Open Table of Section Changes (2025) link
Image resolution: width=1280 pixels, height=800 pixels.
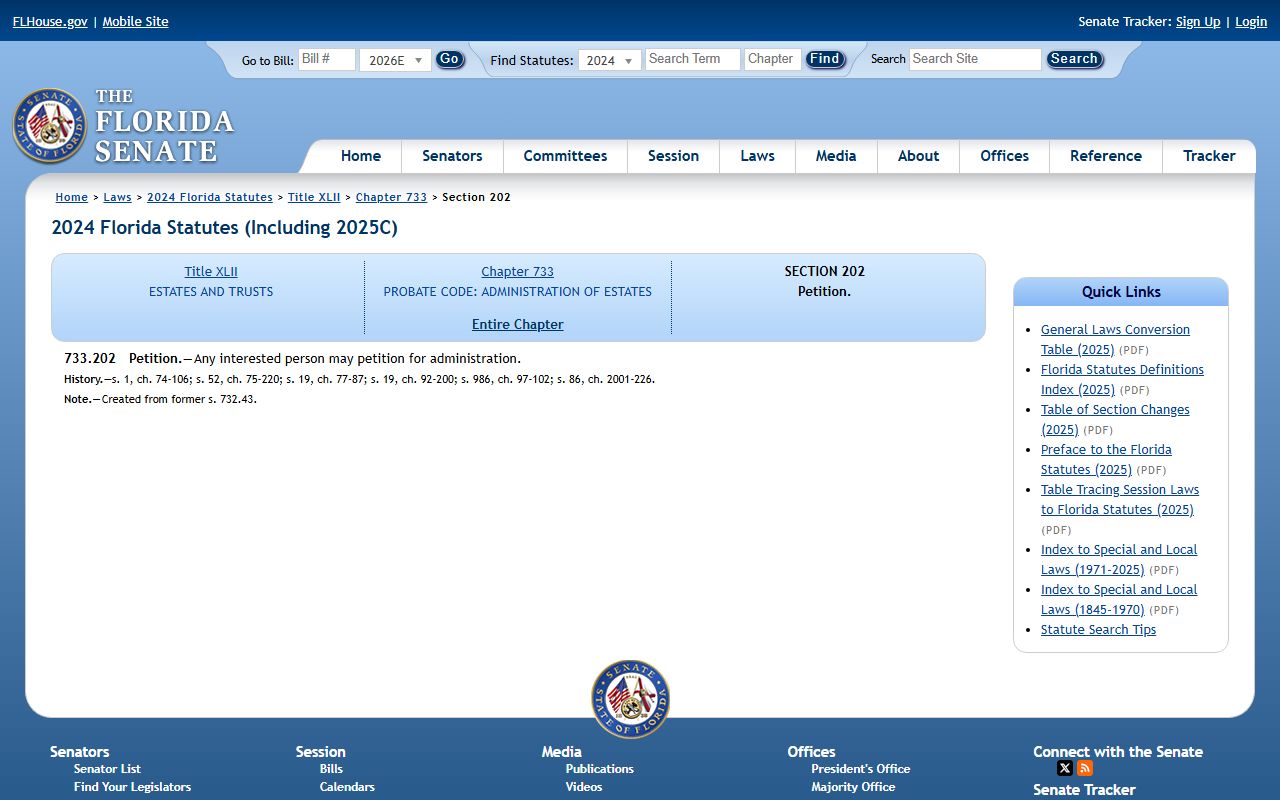point(1115,419)
